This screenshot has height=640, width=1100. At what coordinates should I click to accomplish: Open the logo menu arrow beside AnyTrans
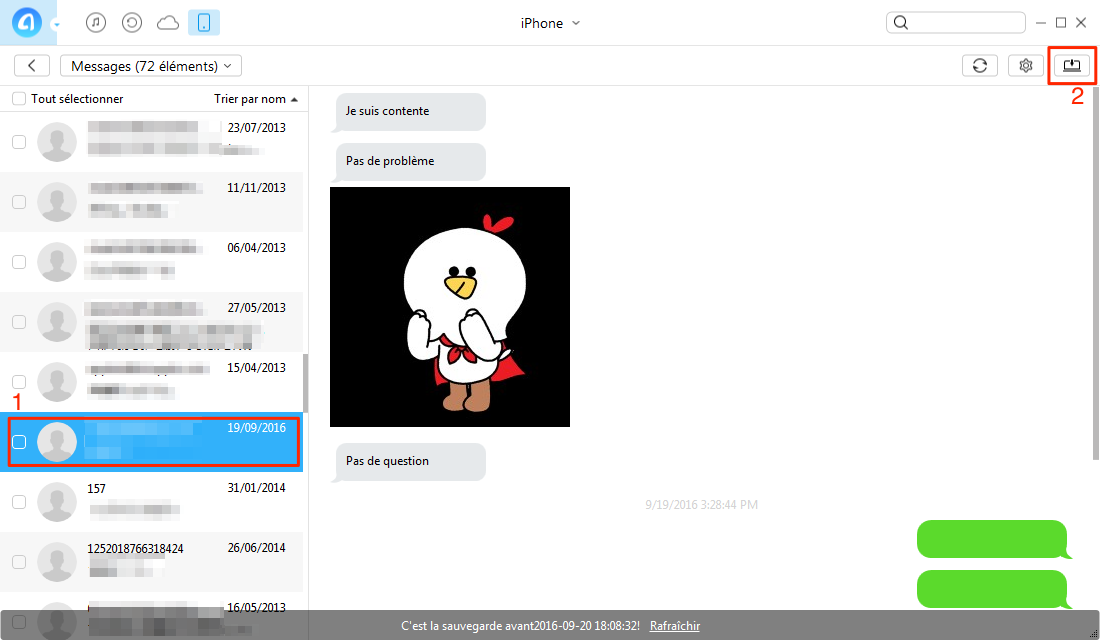click(x=56, y=25)
